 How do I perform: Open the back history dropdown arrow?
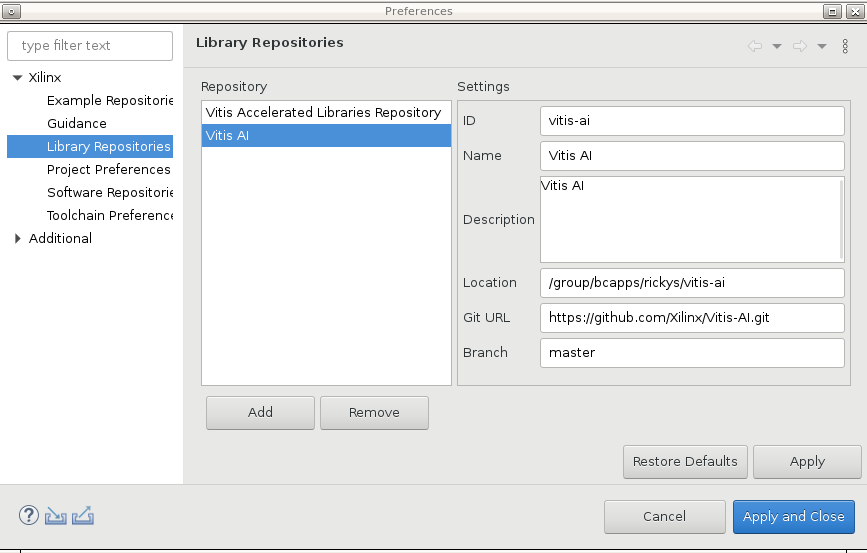(776, 46)
